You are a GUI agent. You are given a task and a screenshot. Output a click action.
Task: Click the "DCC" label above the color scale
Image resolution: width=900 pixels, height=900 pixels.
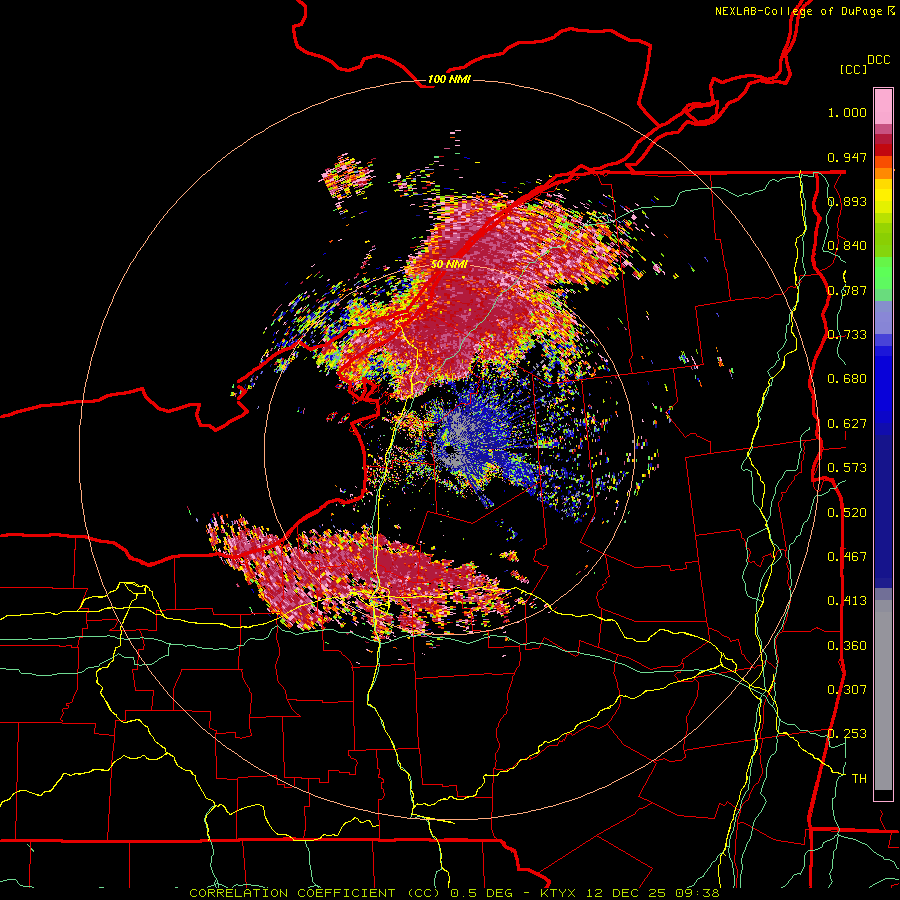click(878, 60)
